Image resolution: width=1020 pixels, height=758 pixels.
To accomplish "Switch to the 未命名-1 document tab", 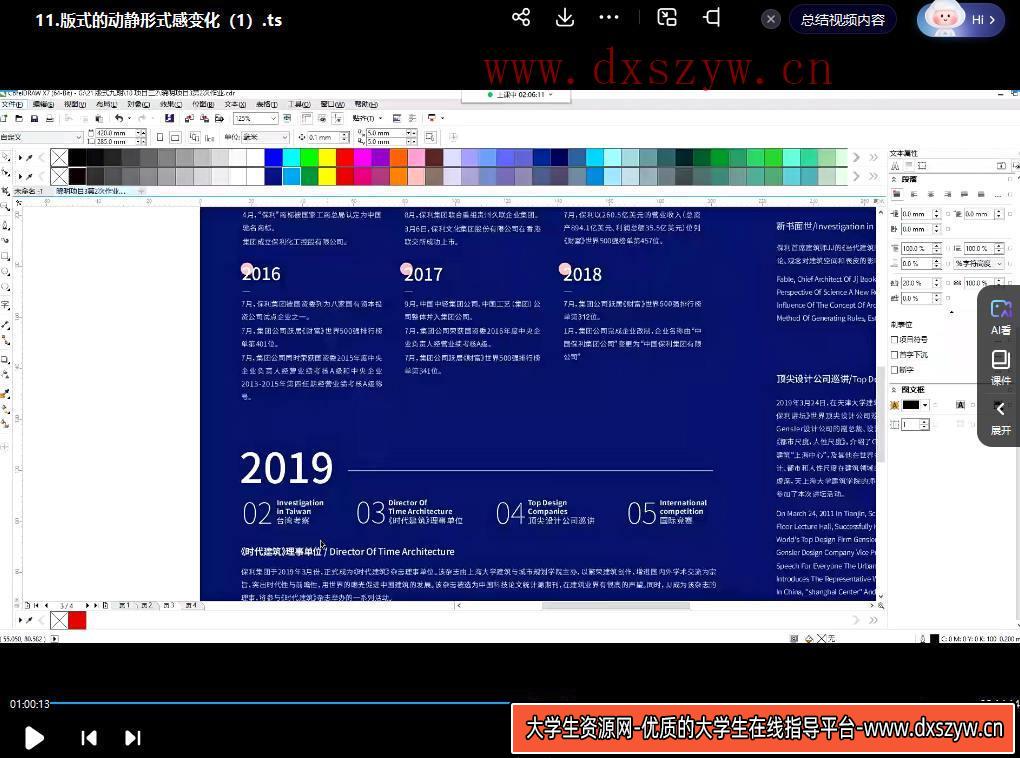I will tap(29, 191).
